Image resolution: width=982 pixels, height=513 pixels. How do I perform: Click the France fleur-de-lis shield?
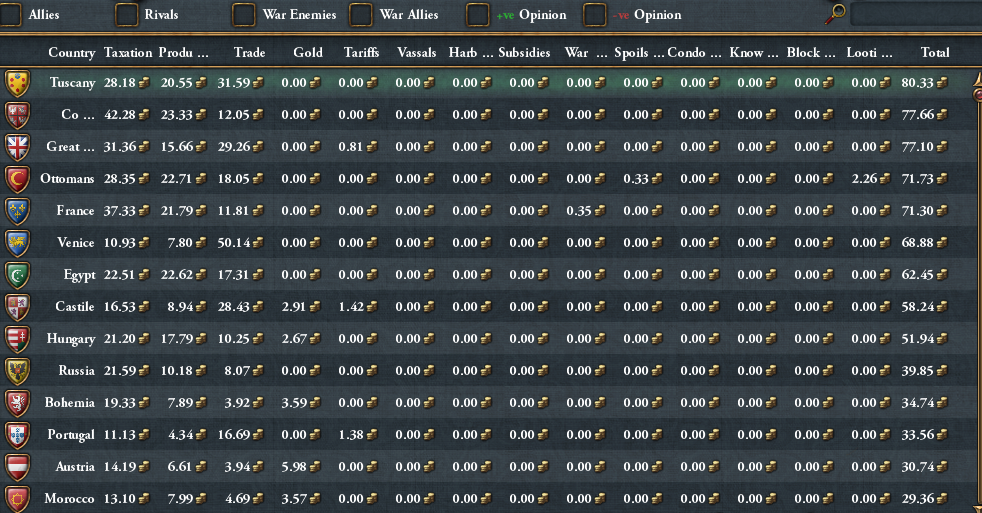[x=17, y=210]
